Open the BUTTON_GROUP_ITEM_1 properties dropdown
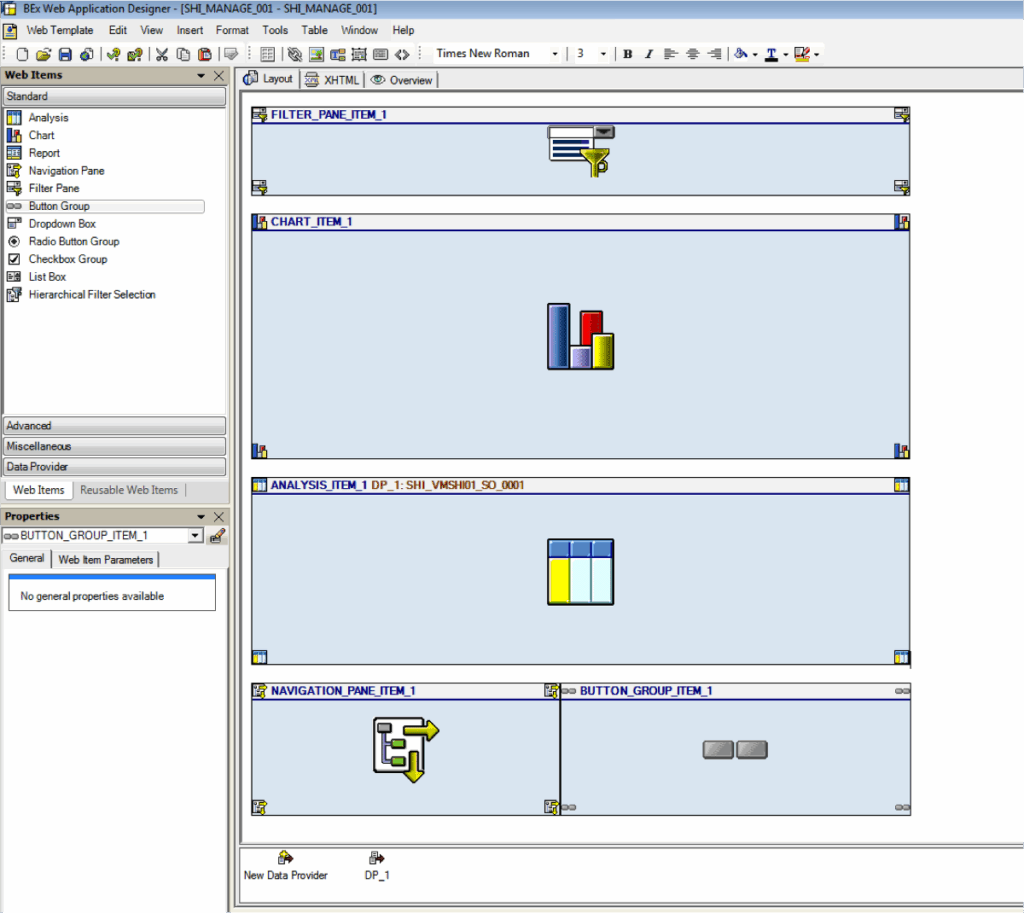Image resolution: width=1024 pixels, height=913 pixels. 195,536
